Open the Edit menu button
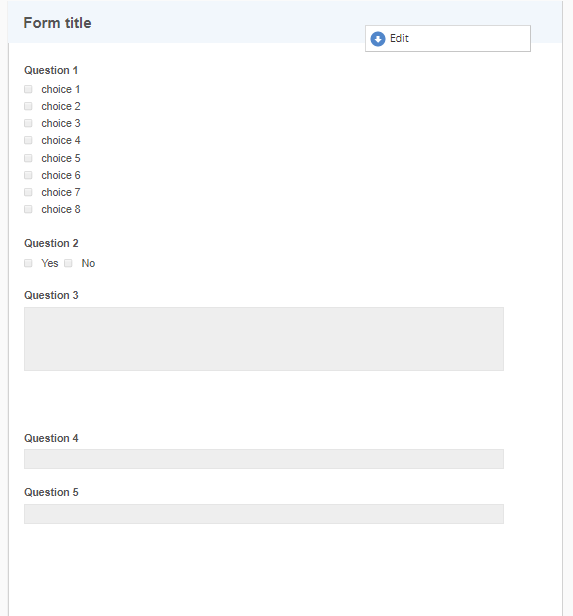 (448, 38)
